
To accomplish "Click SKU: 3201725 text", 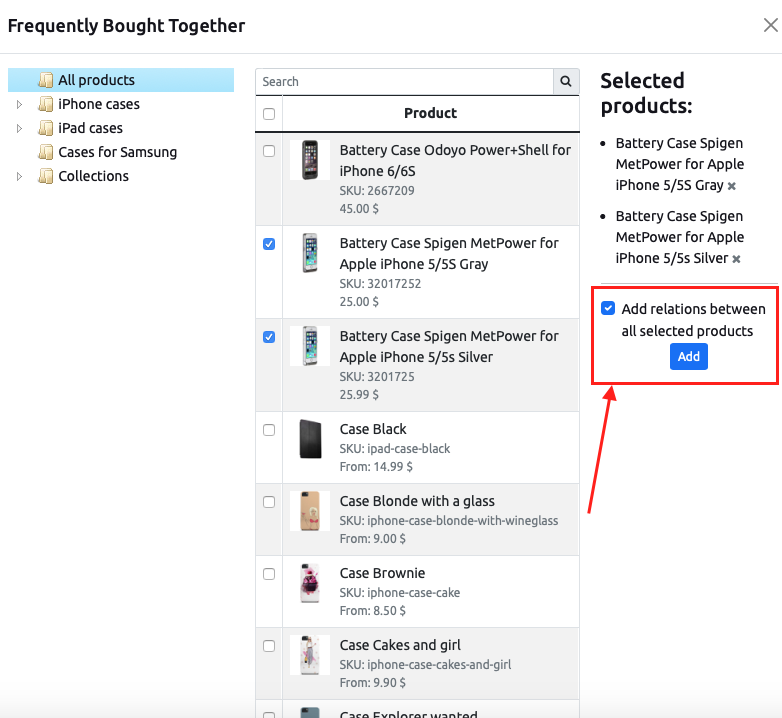I will coord(377,376).
